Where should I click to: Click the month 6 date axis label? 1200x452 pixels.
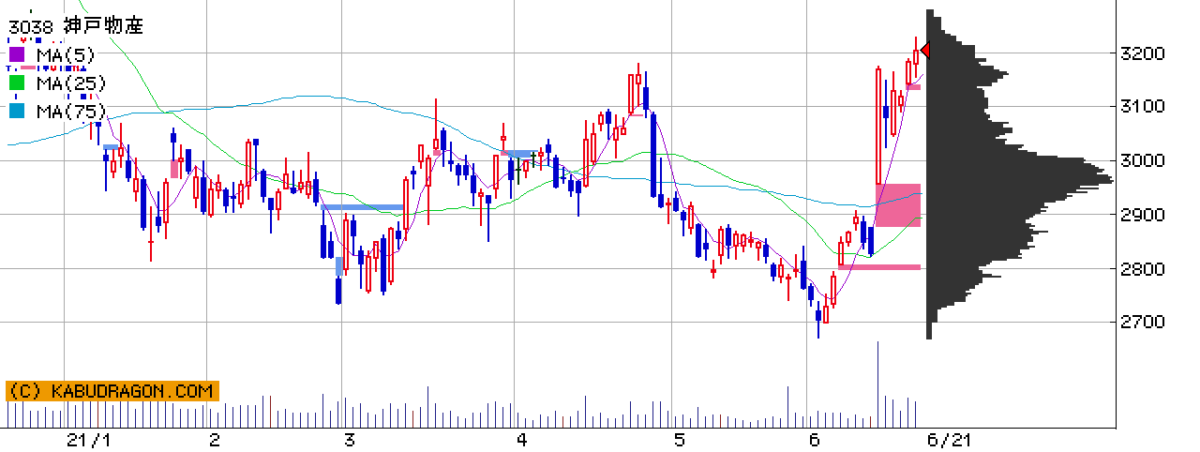(813, 439)
